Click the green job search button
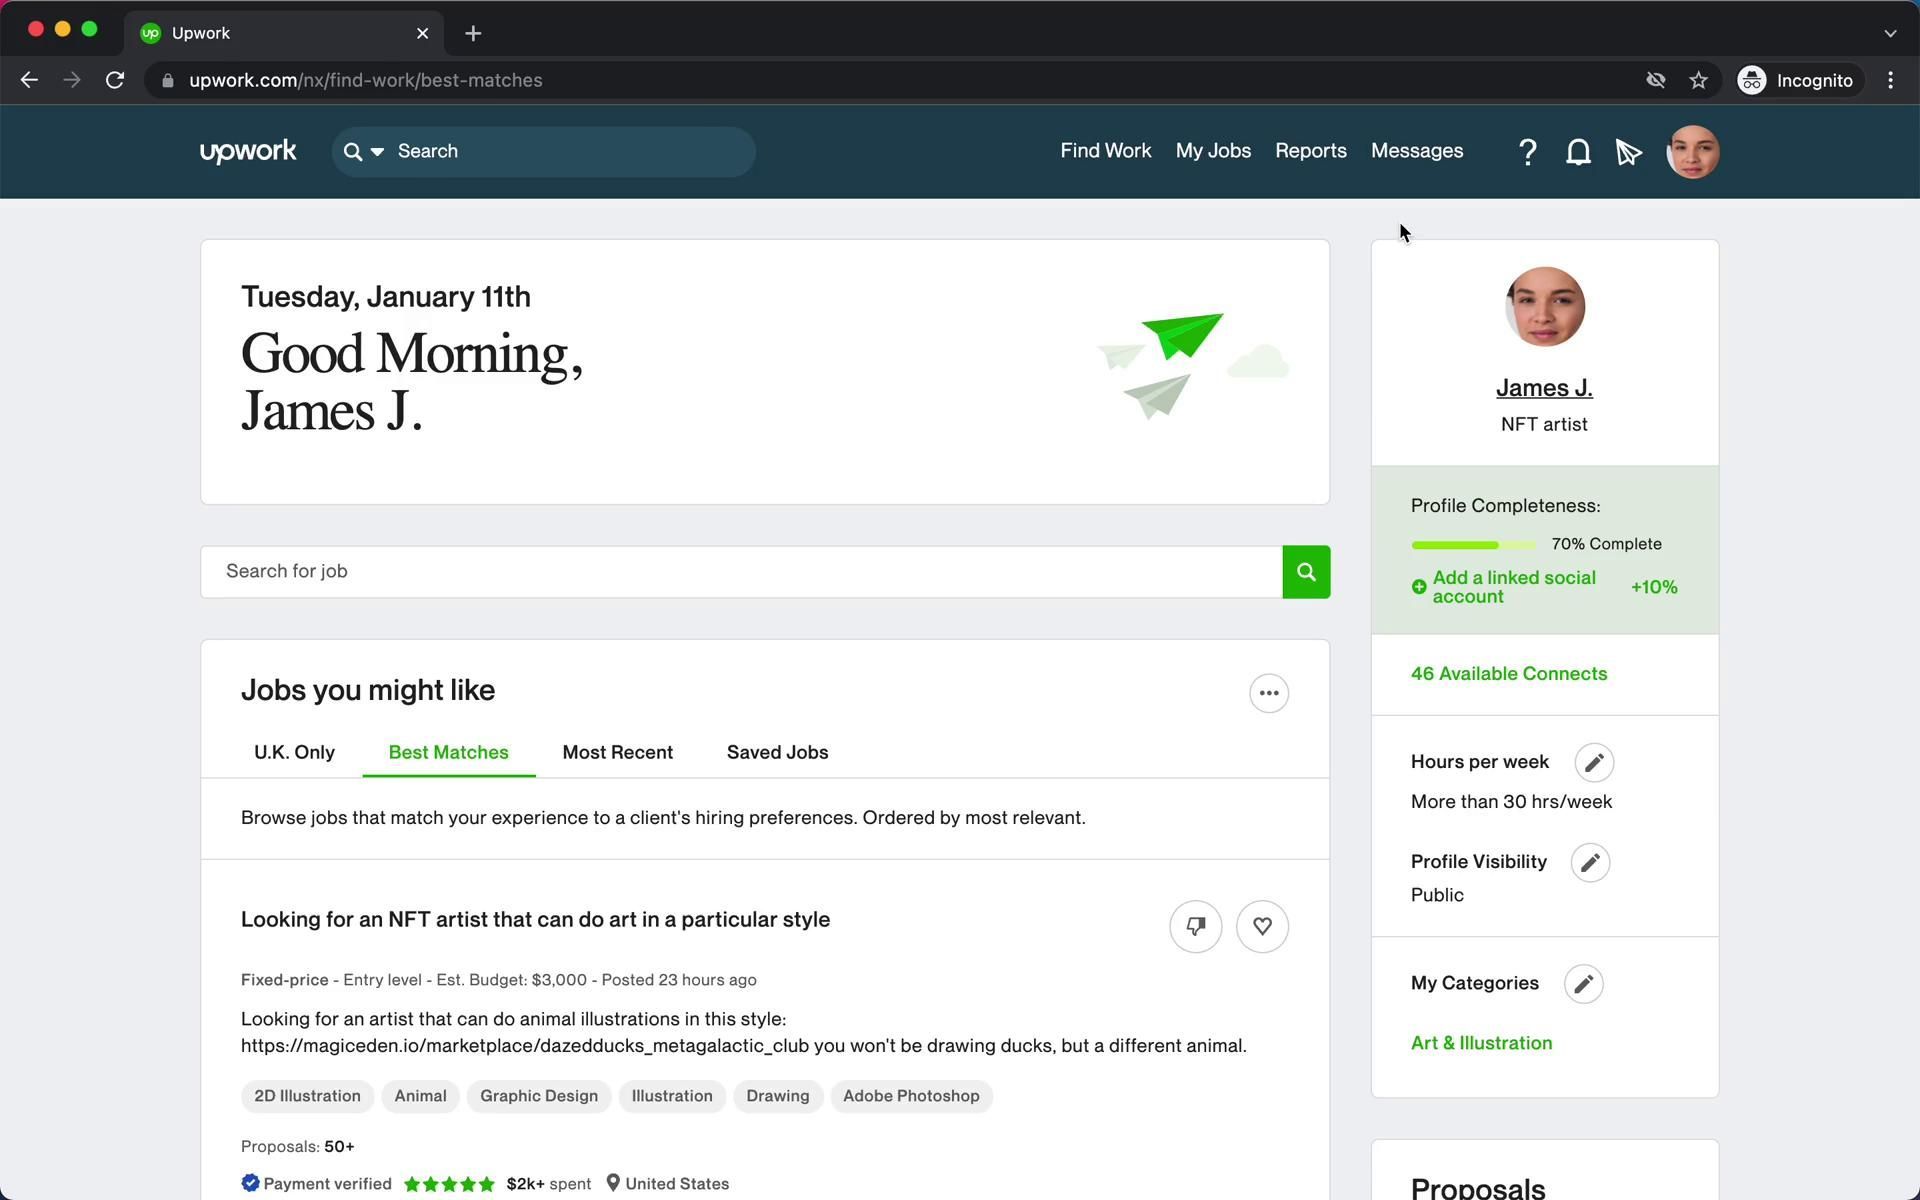This screenshot has width=1920, height=1200. click(x=1306, y=572)
